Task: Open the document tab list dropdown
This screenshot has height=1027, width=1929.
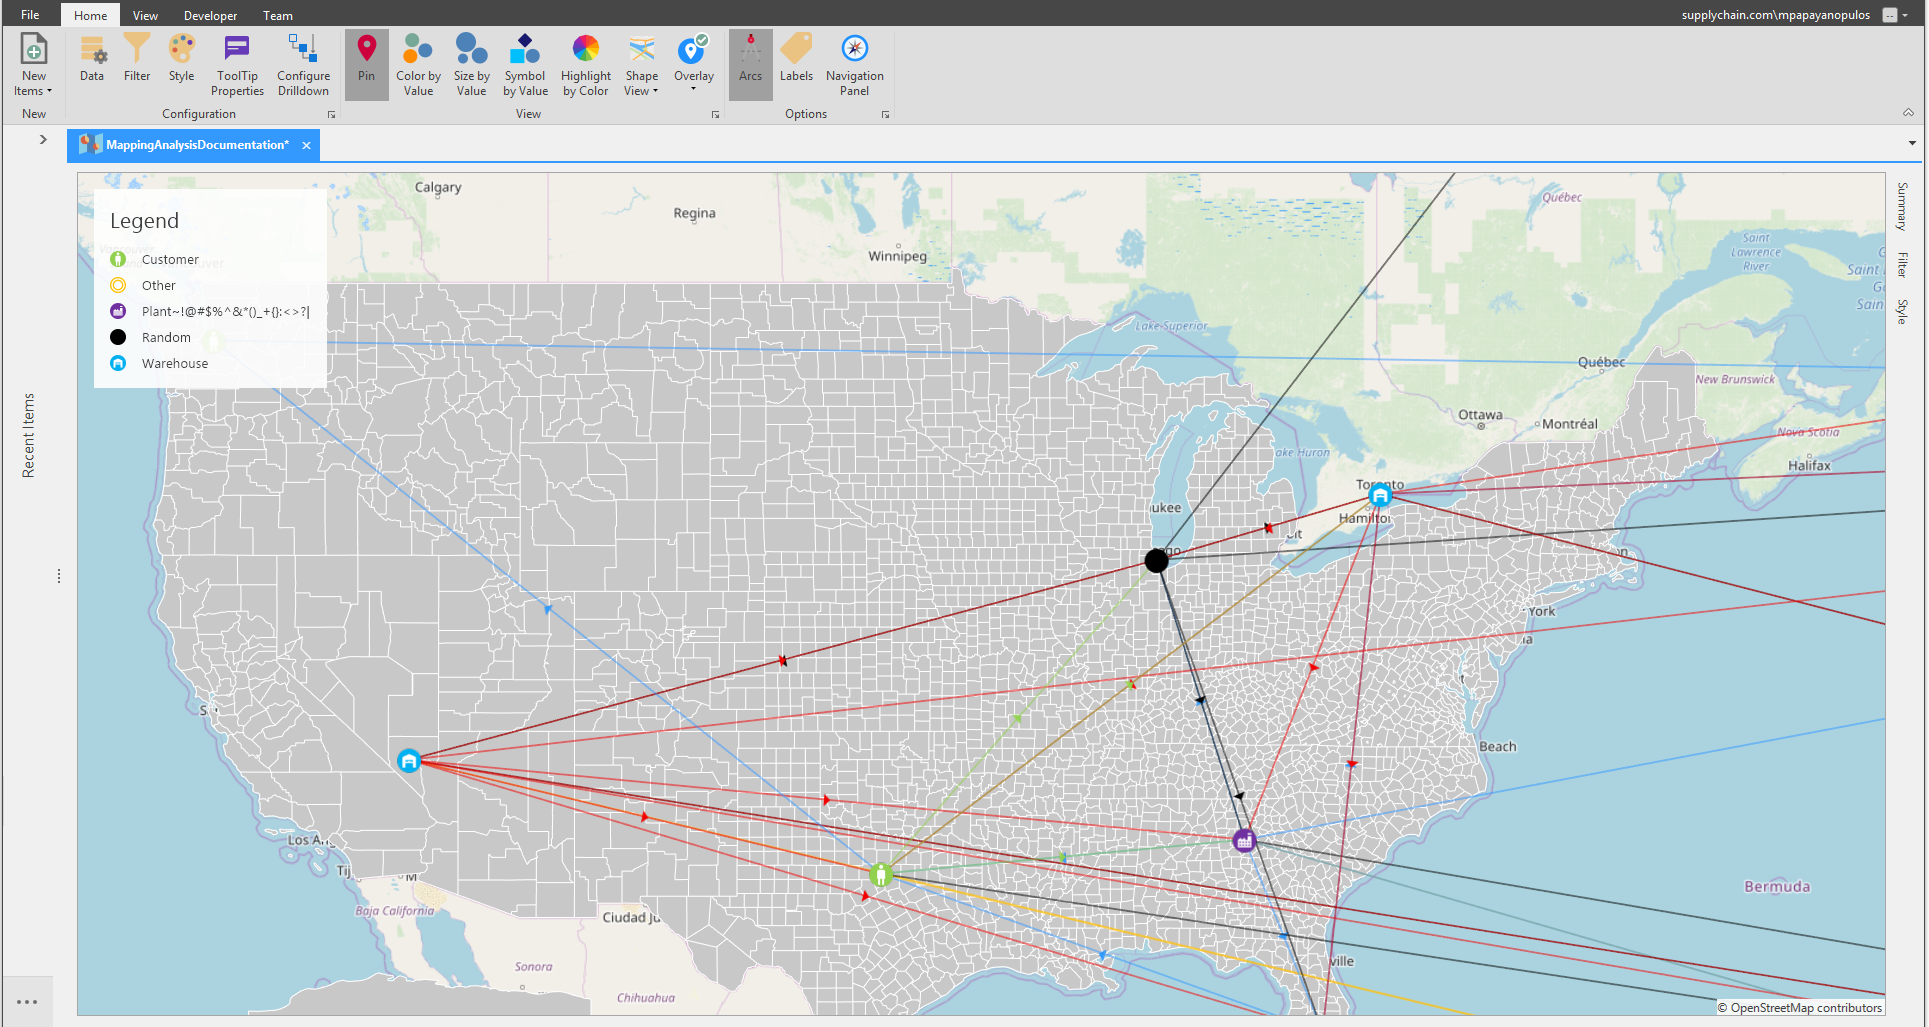Action: tap(1912, 143)
